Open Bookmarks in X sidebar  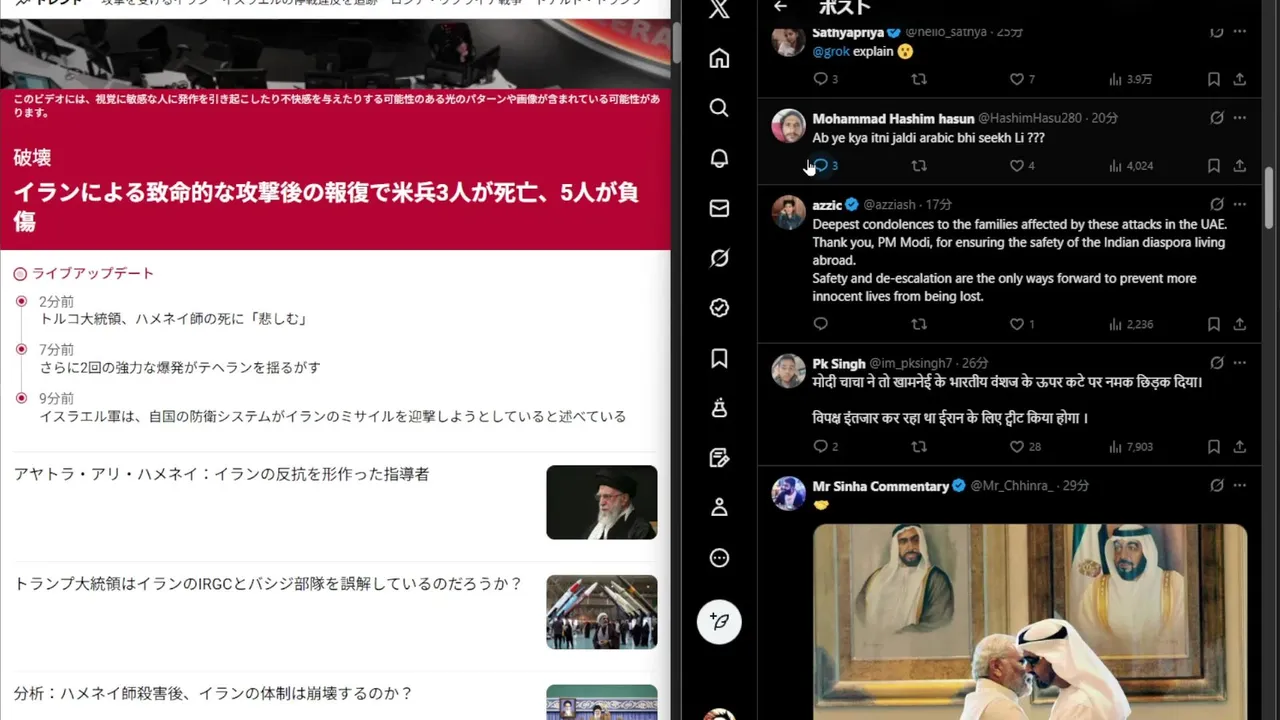pos(719,358)
